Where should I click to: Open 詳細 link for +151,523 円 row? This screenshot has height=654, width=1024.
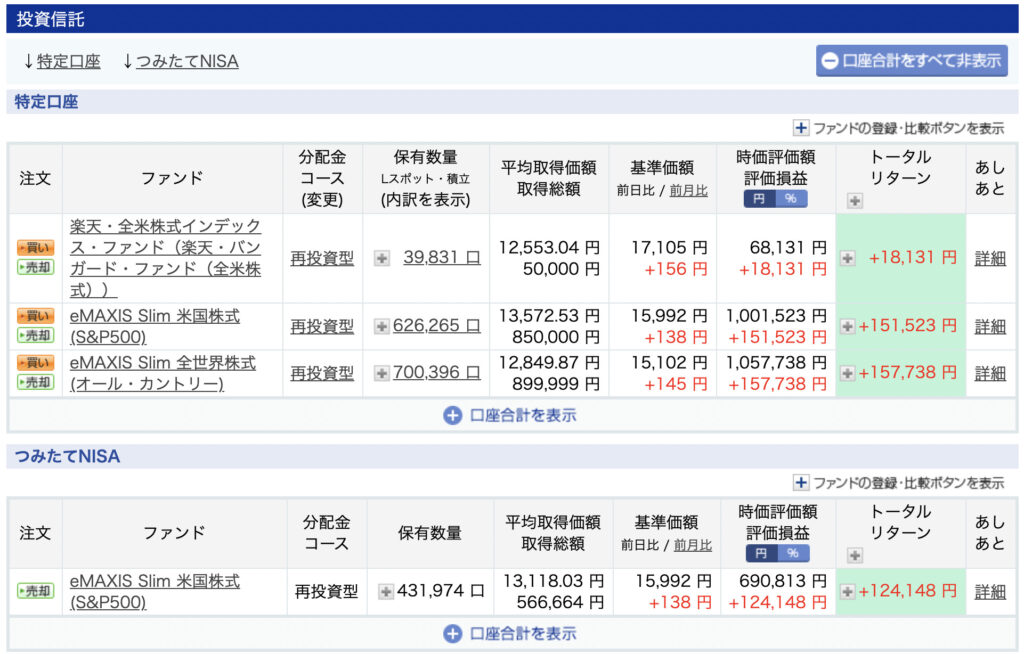click(x=990, y=326)
